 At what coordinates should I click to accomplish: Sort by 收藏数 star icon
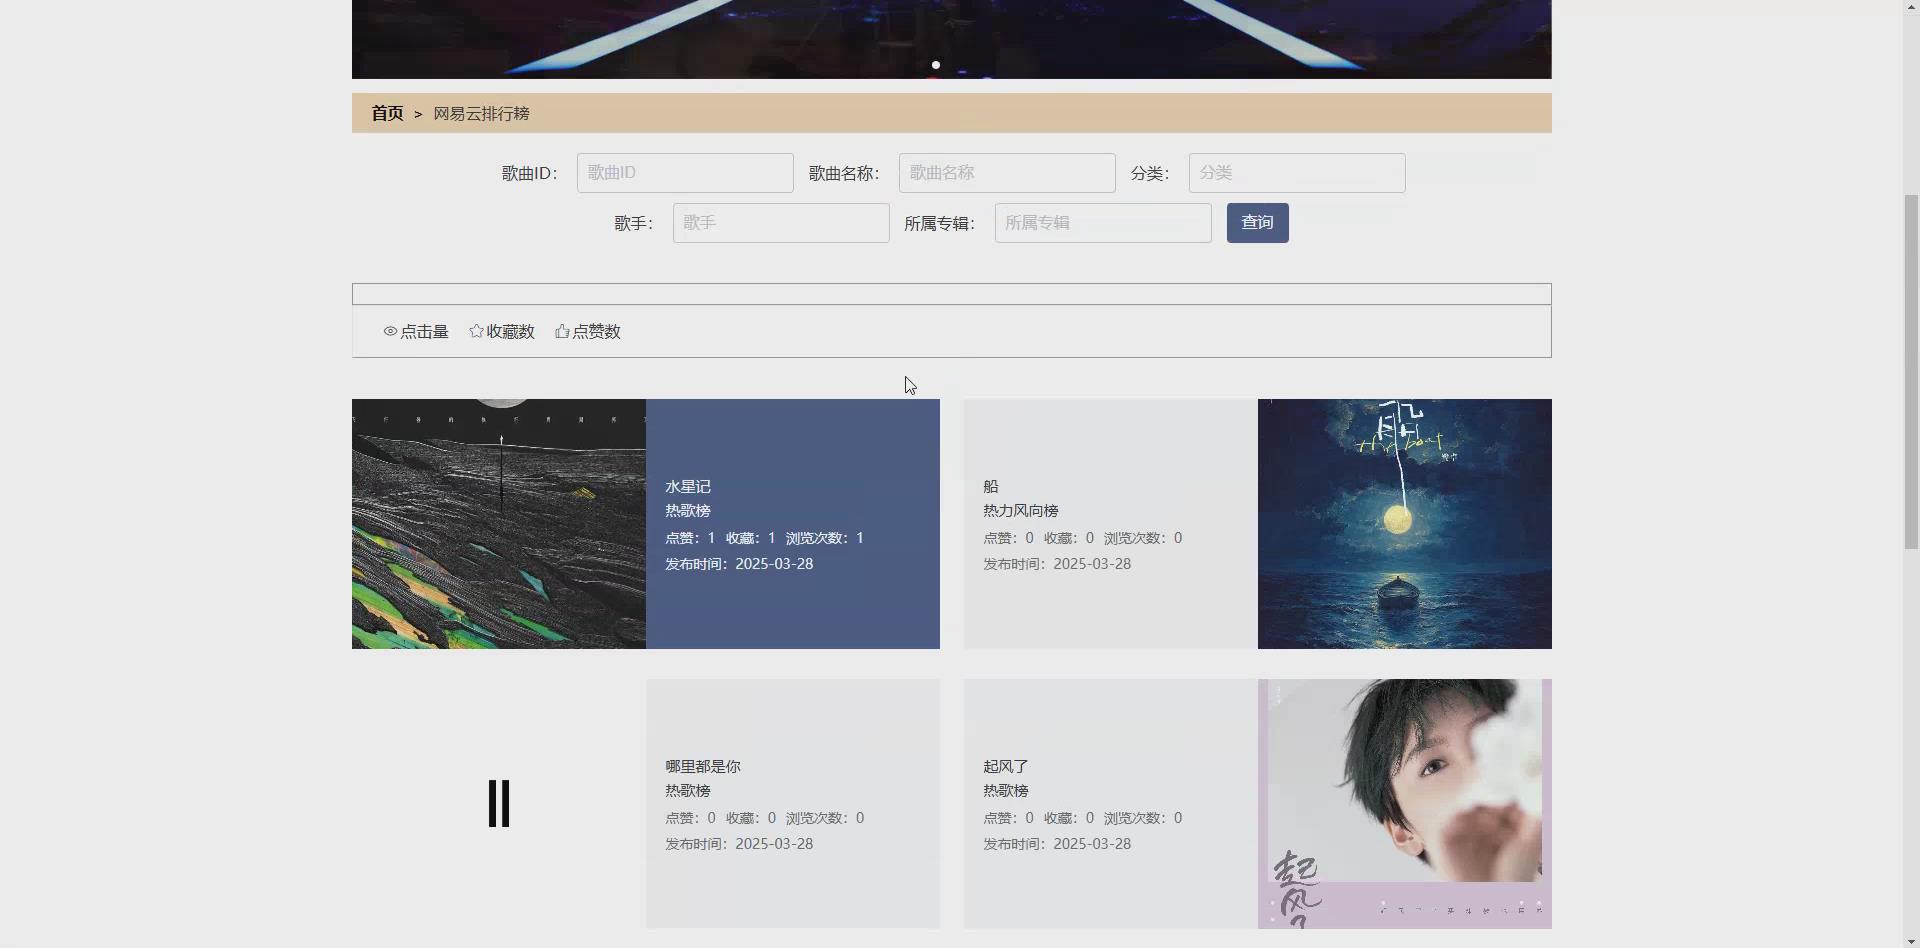click(476, 331)
